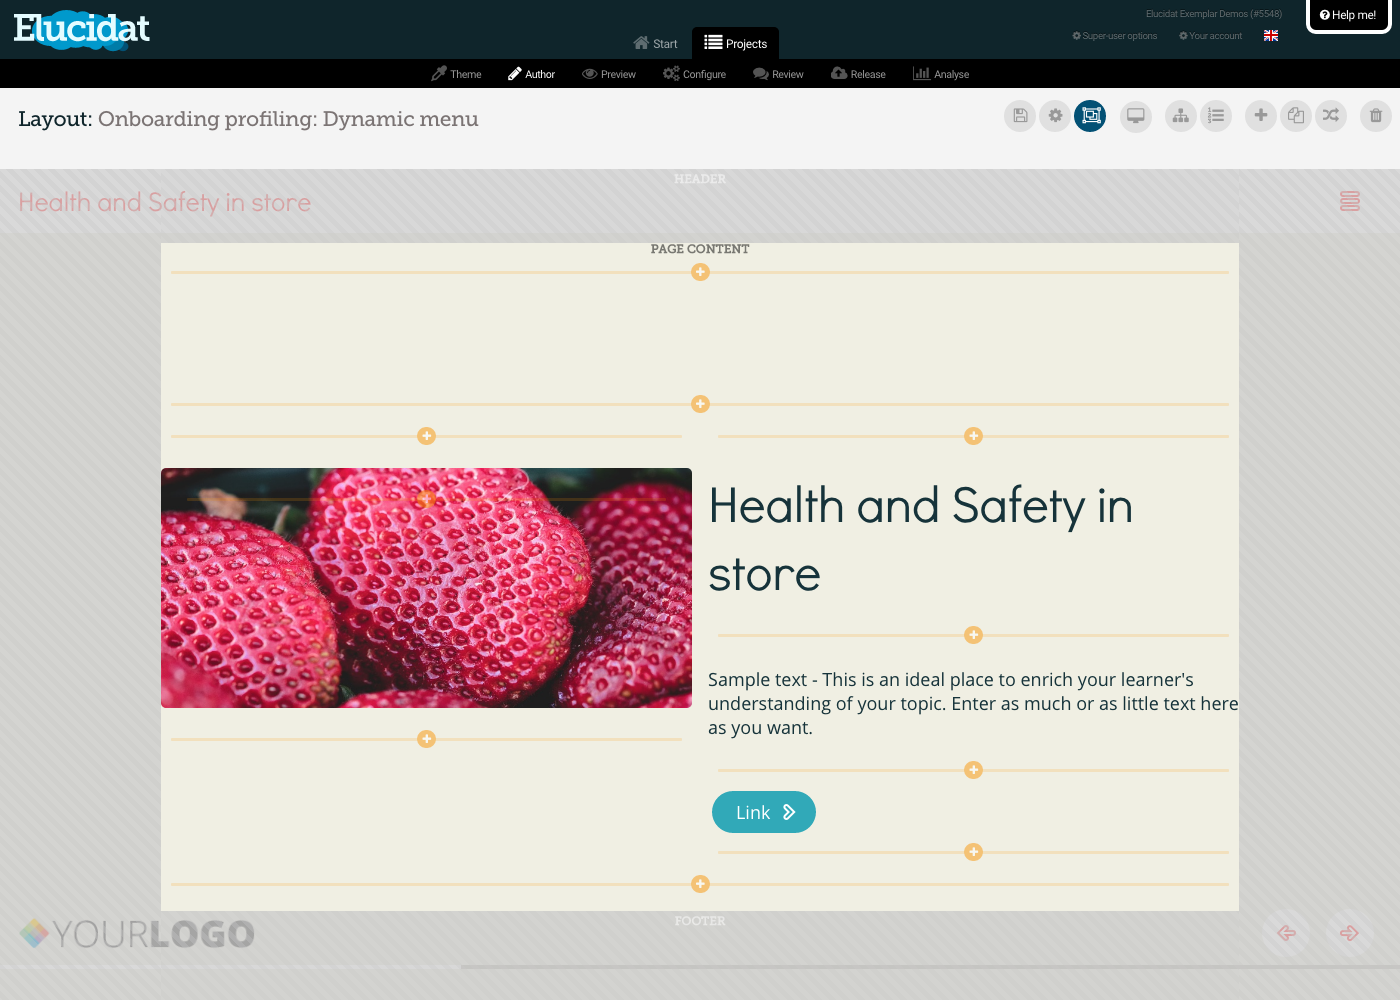1400x1000 pixels.
Task: Open page settings via the gear icon
Action: [1055, 116]
